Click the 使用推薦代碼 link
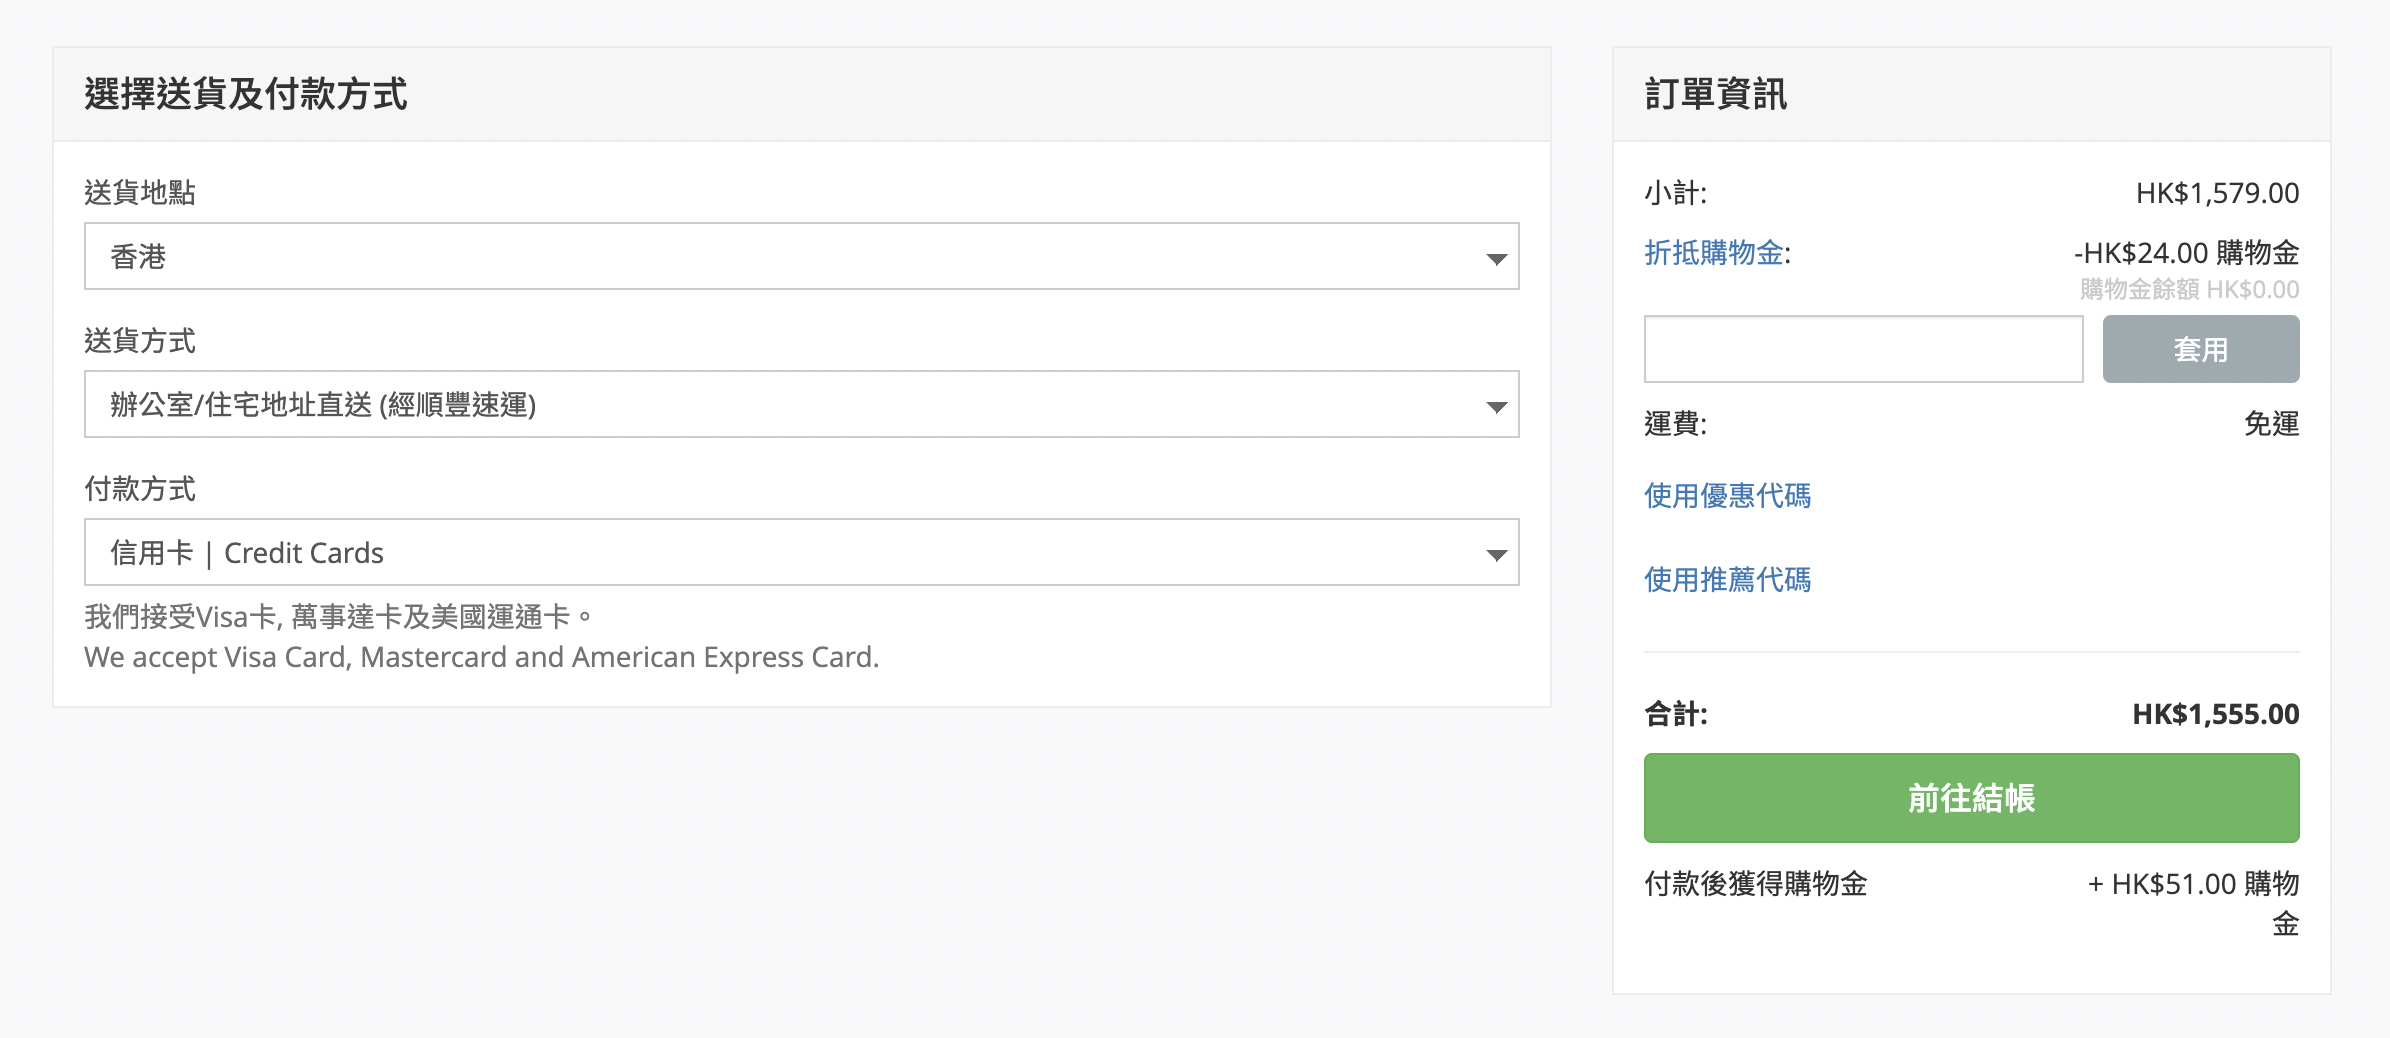The image size is (2390, 1038). (x=1727, y=580)
